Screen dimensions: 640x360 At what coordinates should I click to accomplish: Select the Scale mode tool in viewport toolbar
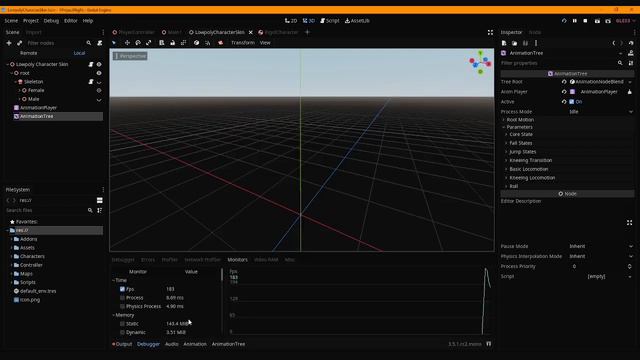[x=149, y=42]
